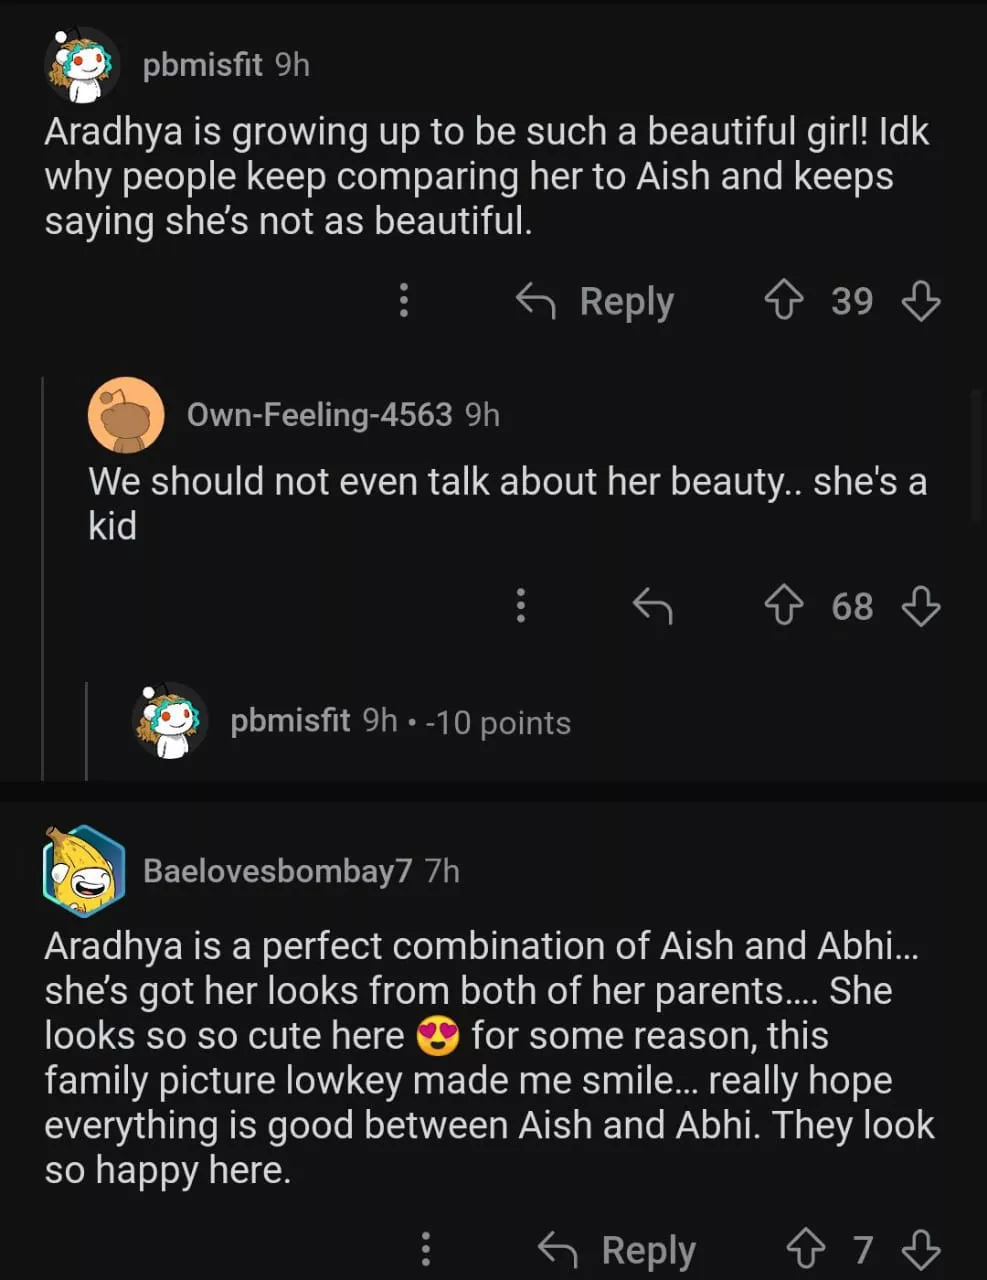
Task: Open three-dot menu on Baelovesbombay7's comment
Action: tap(426, 1249)
